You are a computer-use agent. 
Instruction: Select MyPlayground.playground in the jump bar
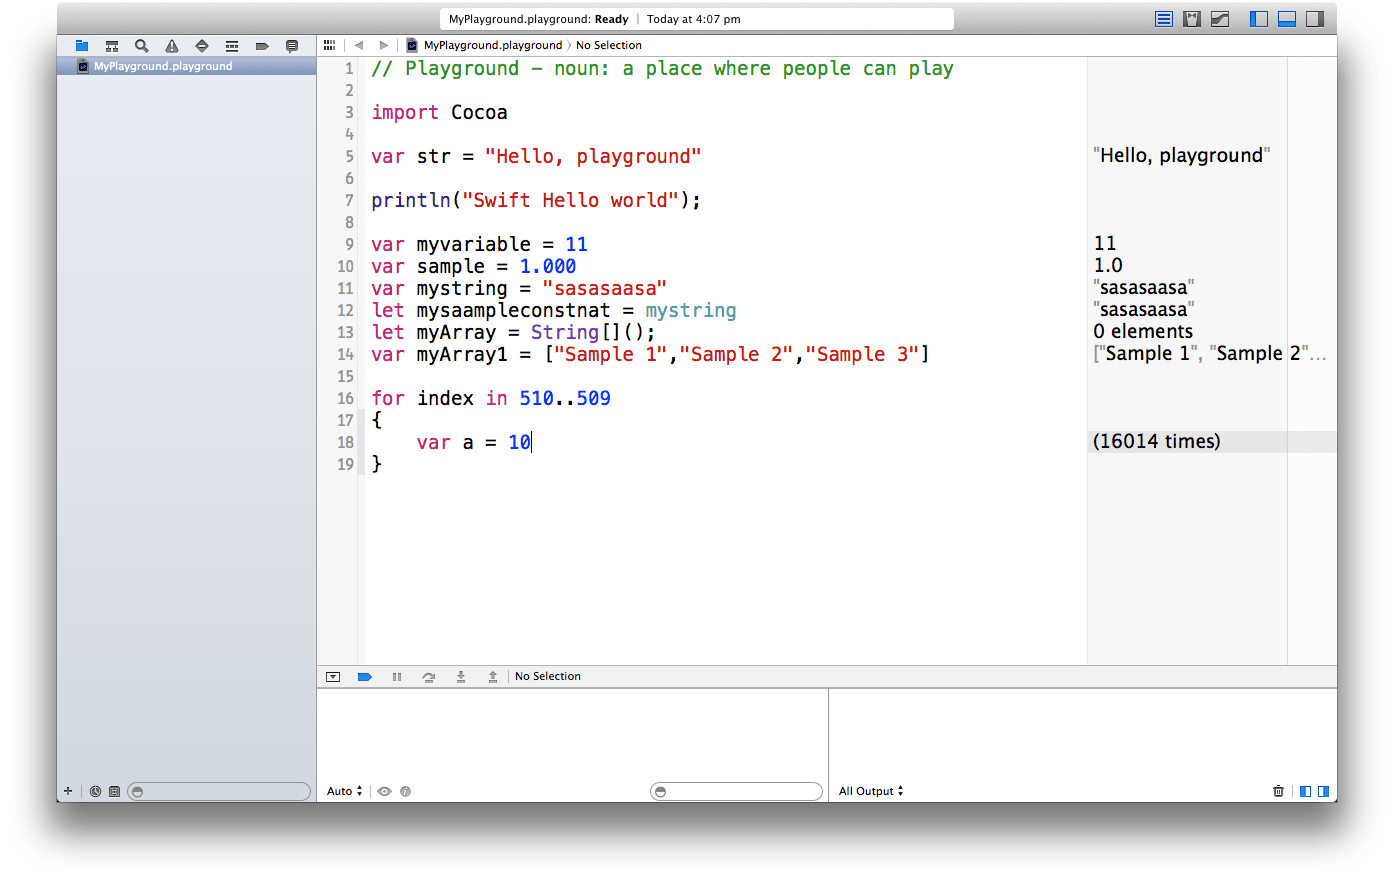489,45
